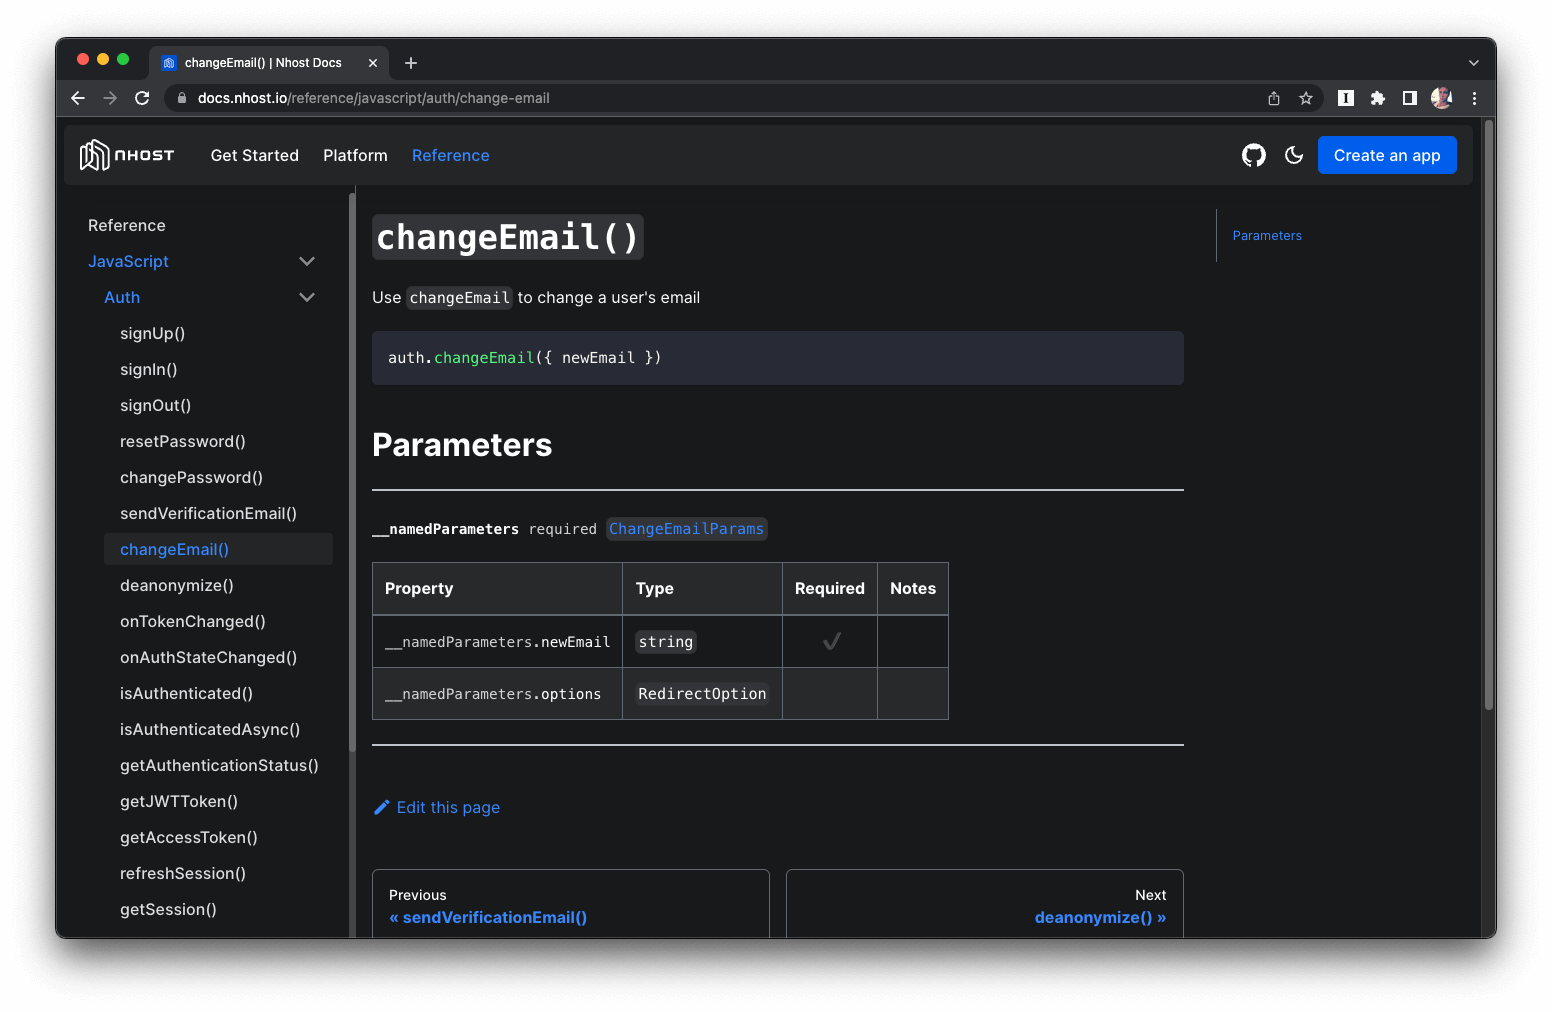
Task: Open deanonymize() in sidebar
Action: point(177,585)
